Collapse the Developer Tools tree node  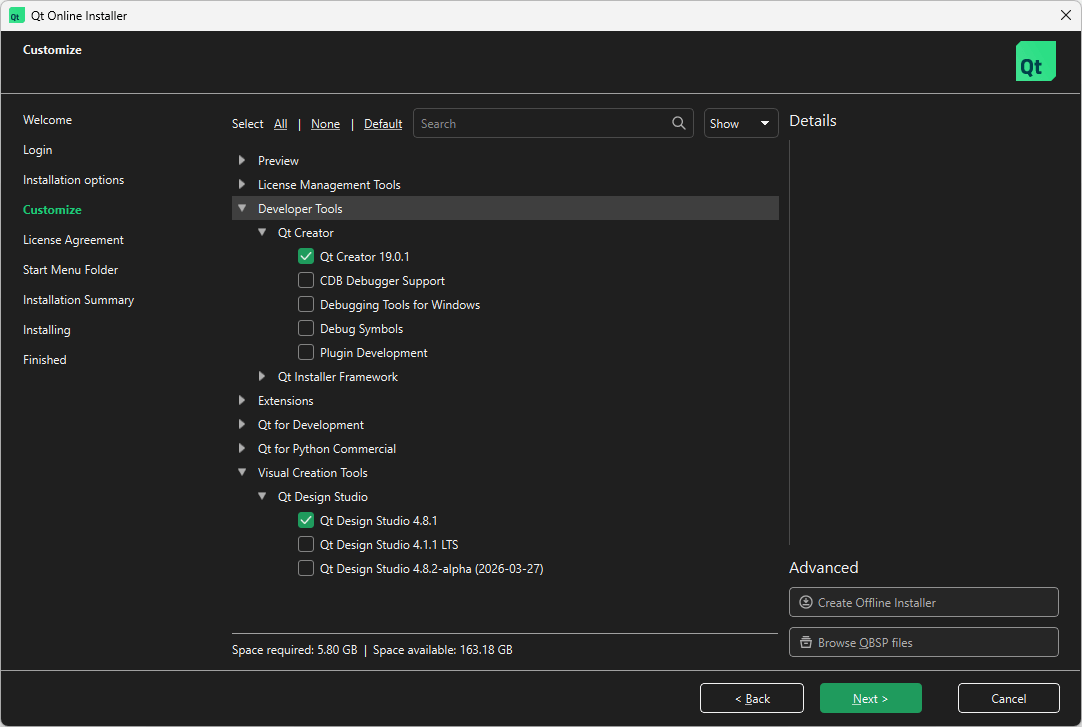click(242, 208)
